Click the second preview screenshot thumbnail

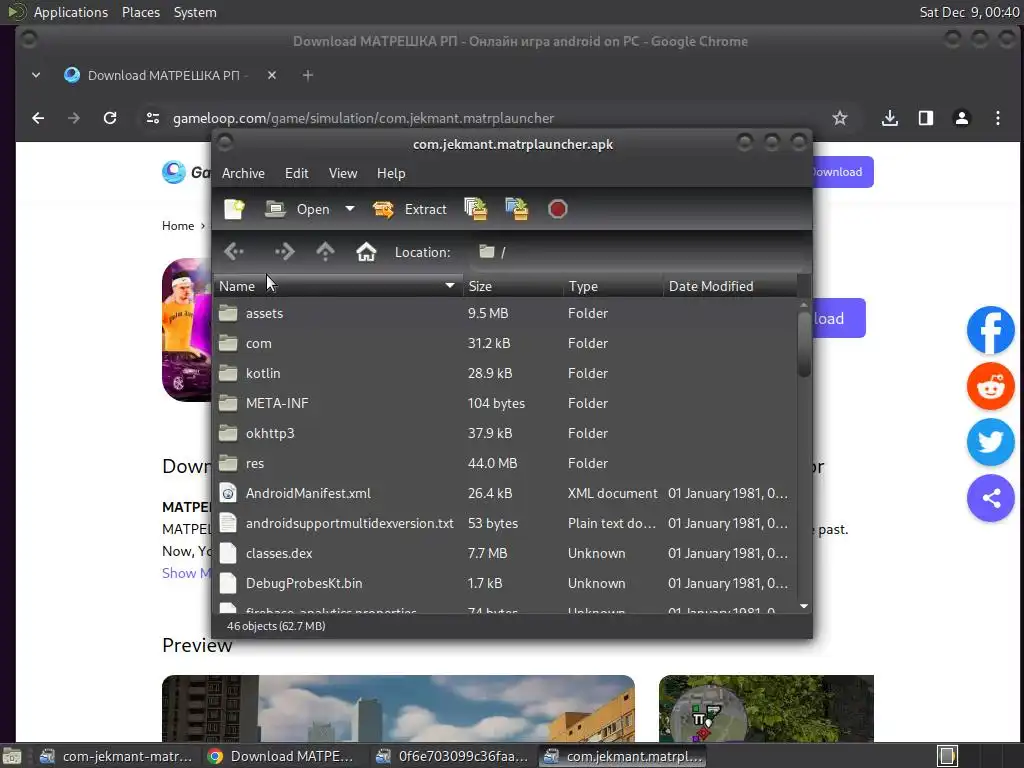(x=766, y=709)
